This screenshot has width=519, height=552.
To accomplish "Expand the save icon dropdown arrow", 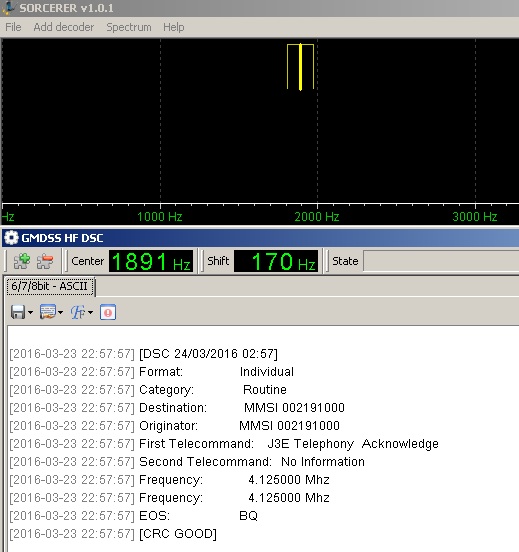I will click(30, 312).
